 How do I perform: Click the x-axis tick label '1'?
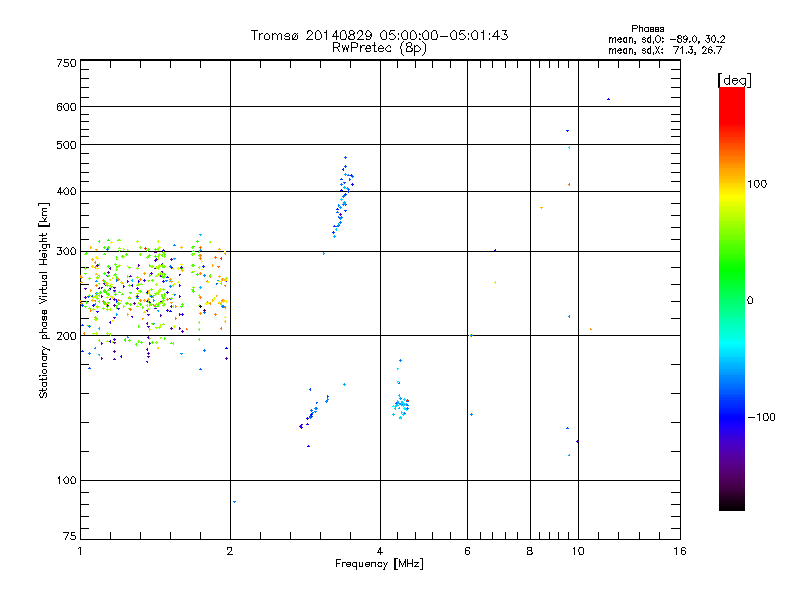click(x=80, y=551)
